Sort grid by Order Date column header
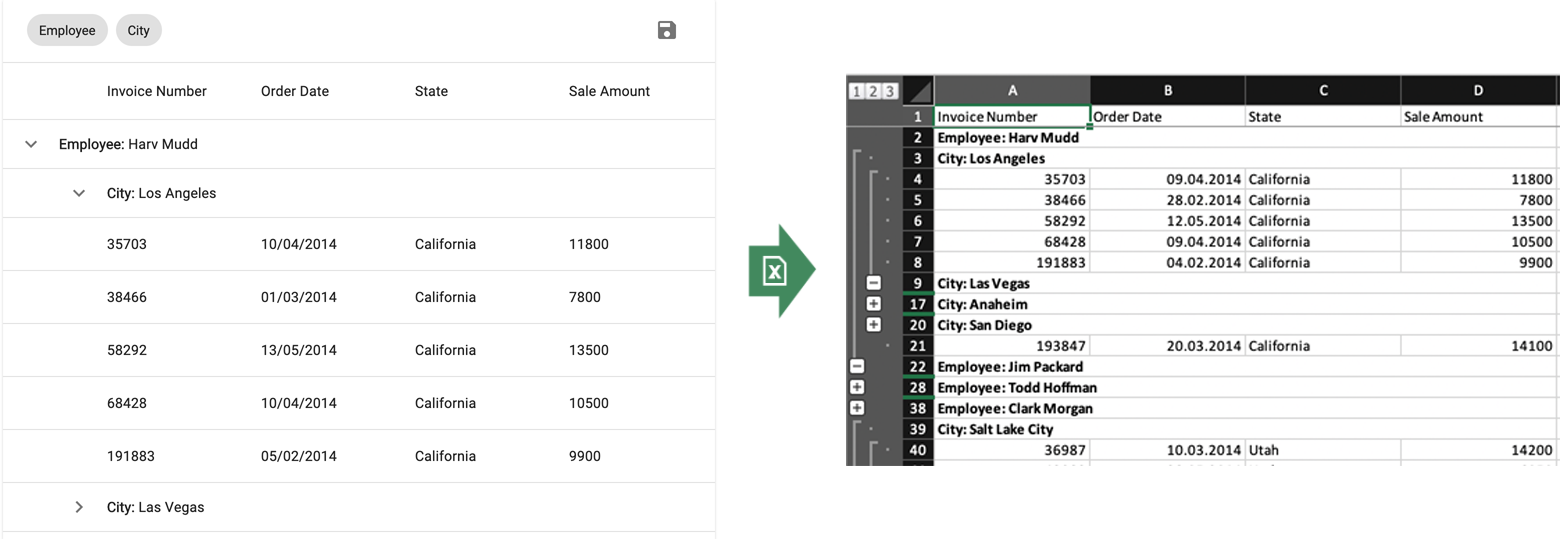1560x540 pixels. [295, 91]
